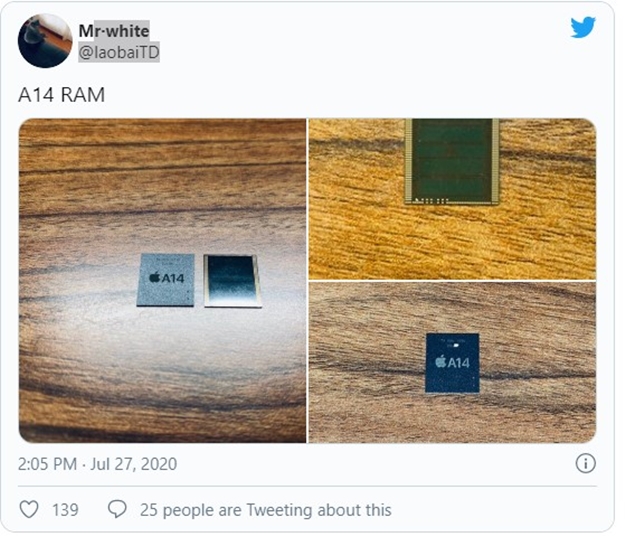Click the shiny RAM die beside the A14 chip
The width and height of the screenshot is (625, 536).
click(233, 281)
